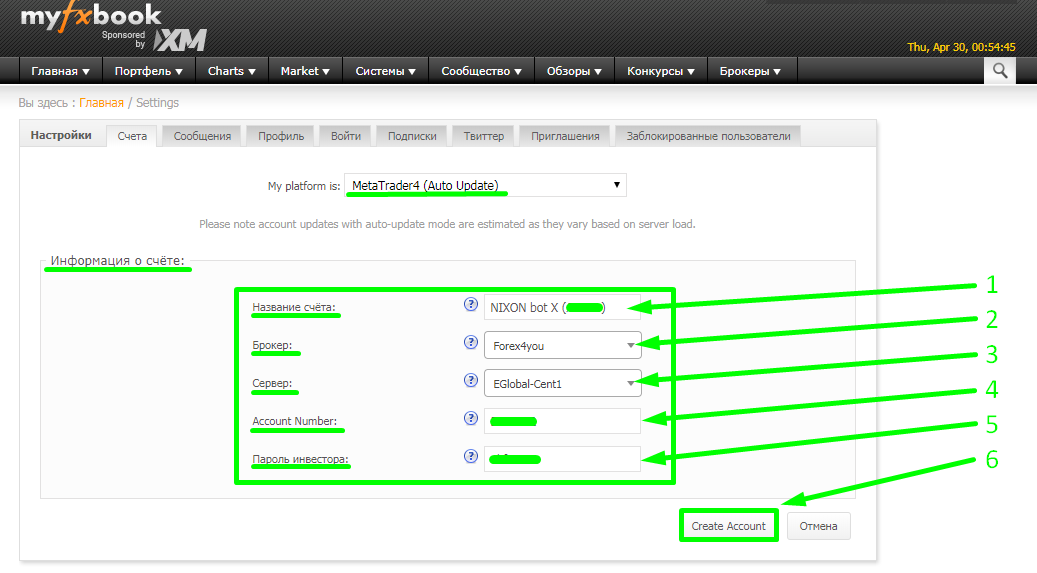
Task: Switch to the Твиттер tab
Action: tap(483, 136)
